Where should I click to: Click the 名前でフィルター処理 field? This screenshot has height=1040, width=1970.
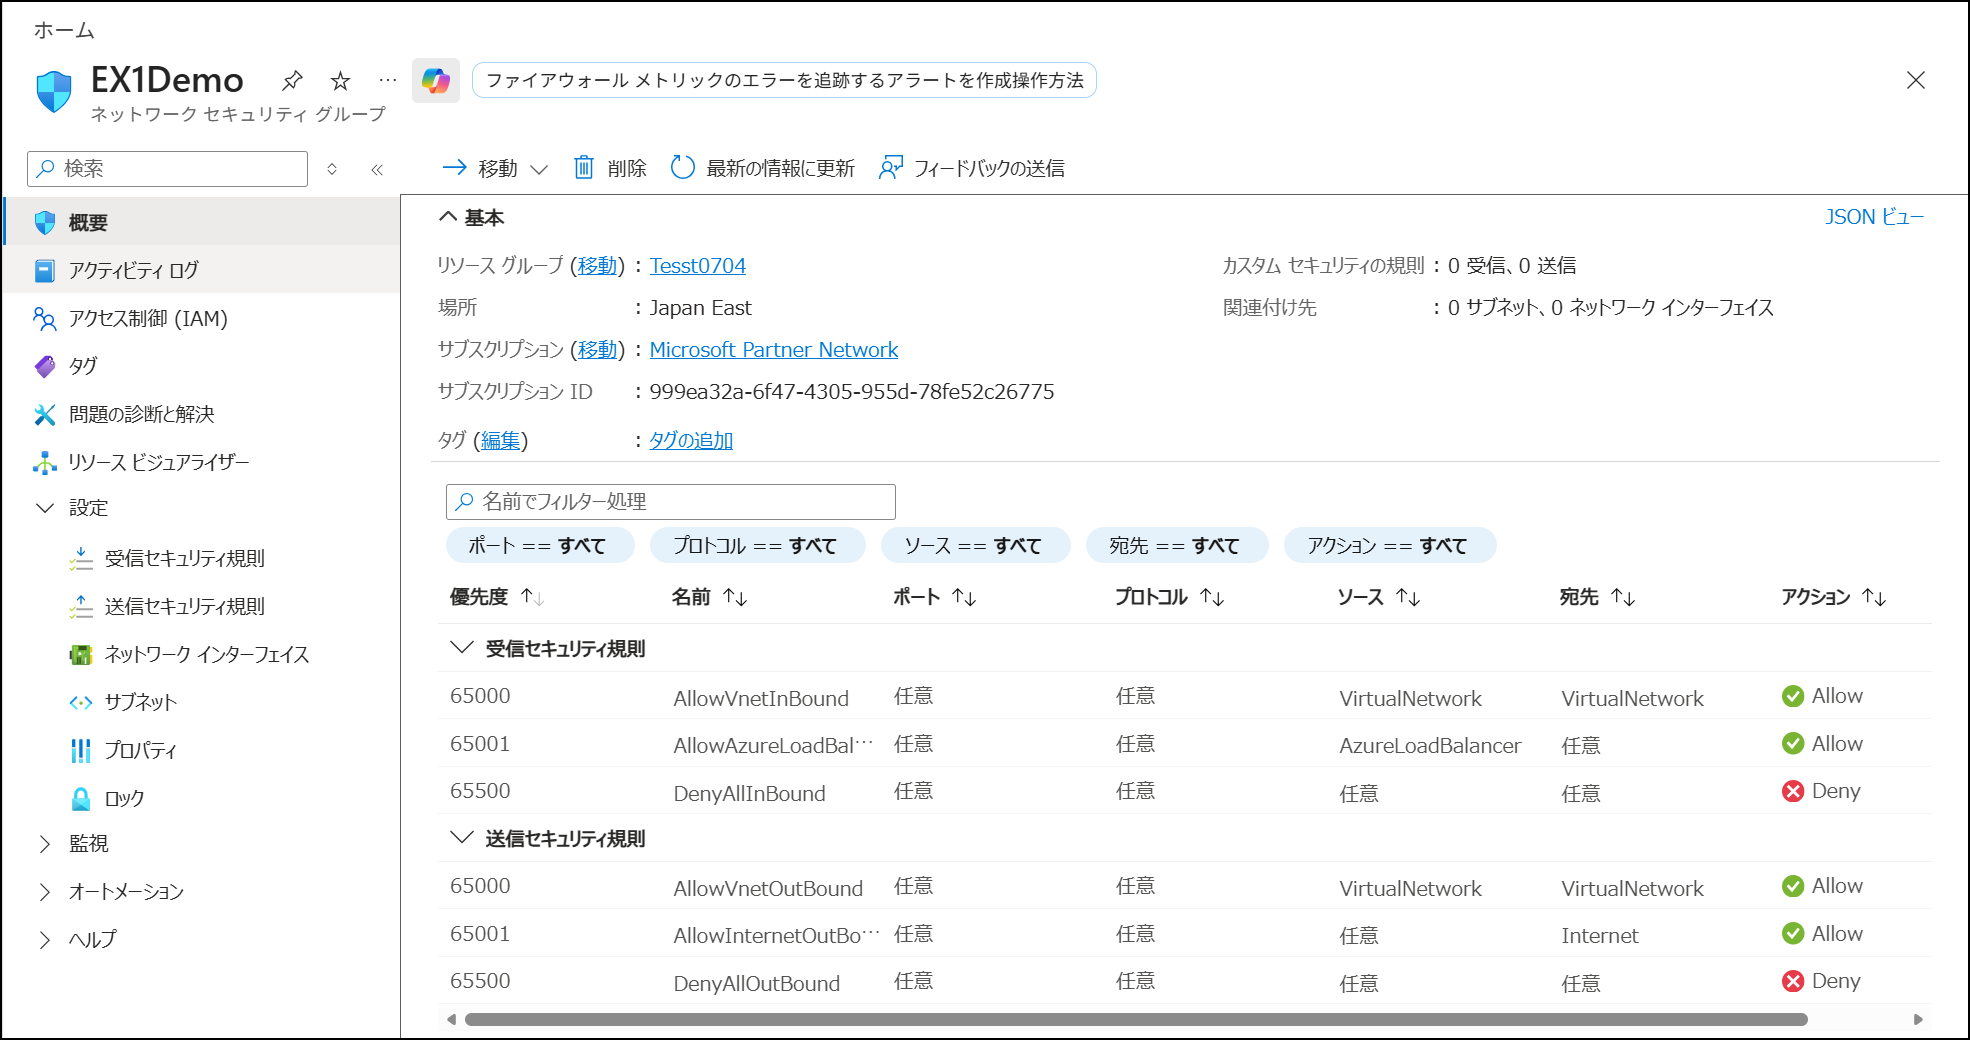click(671, 502)
